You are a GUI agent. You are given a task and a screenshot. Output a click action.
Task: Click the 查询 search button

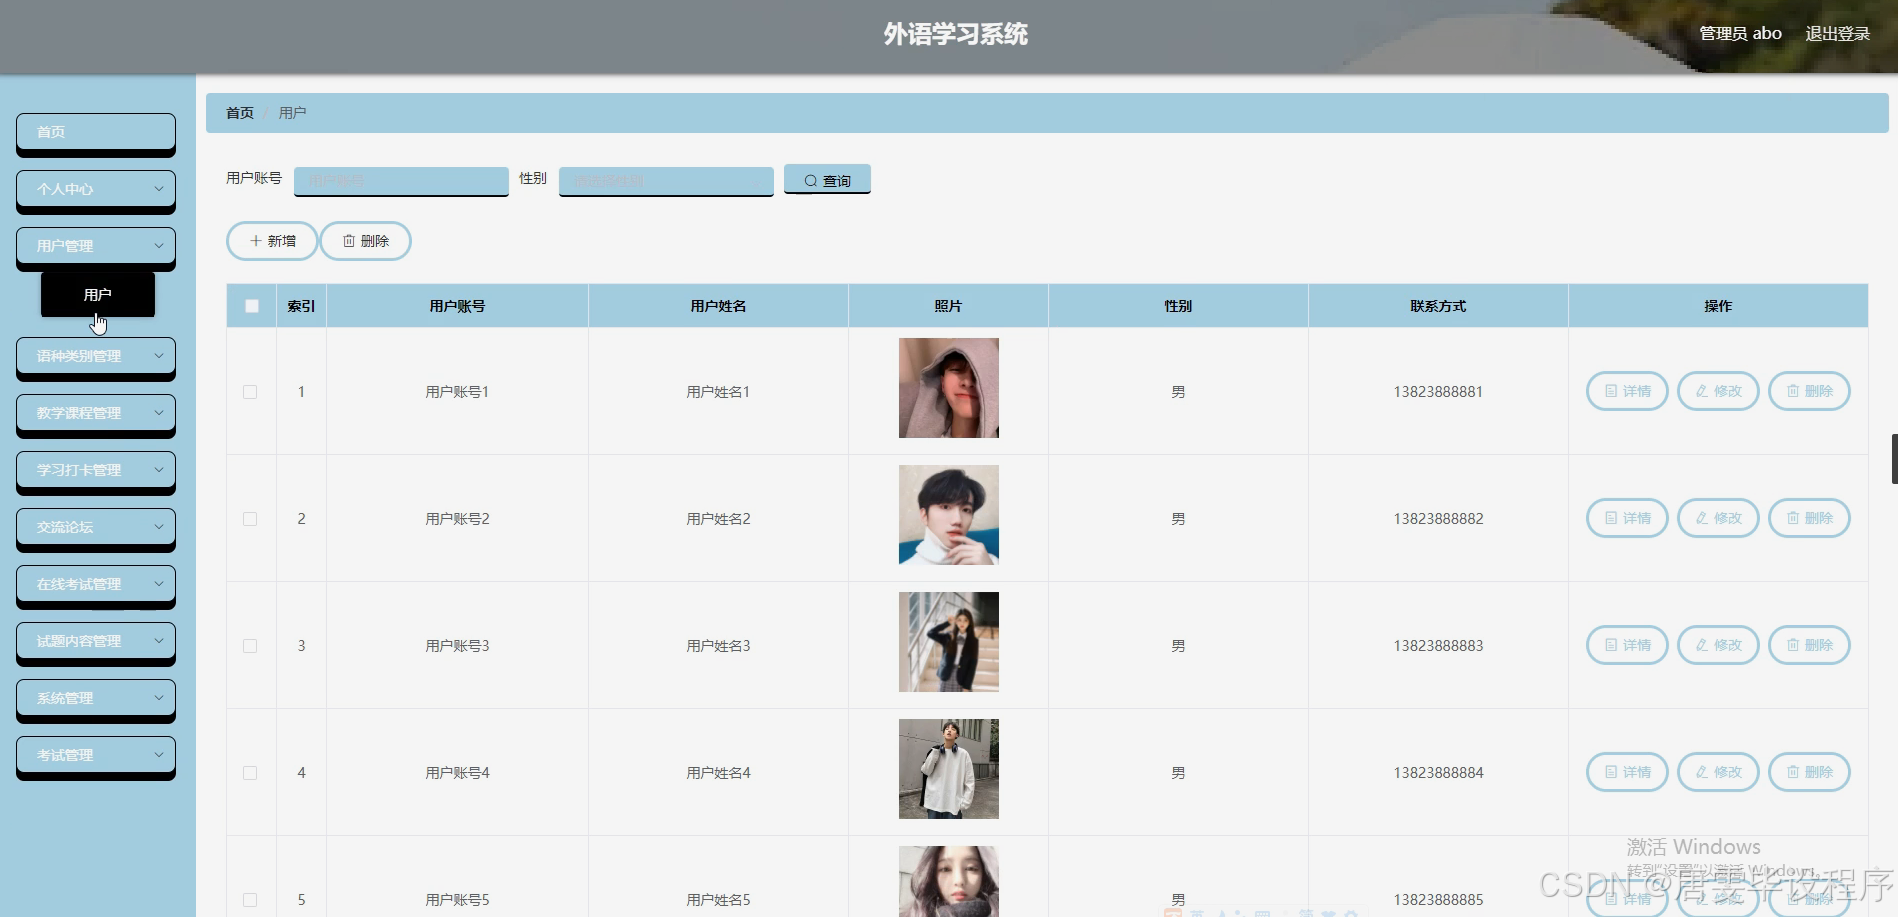[827, 180]
